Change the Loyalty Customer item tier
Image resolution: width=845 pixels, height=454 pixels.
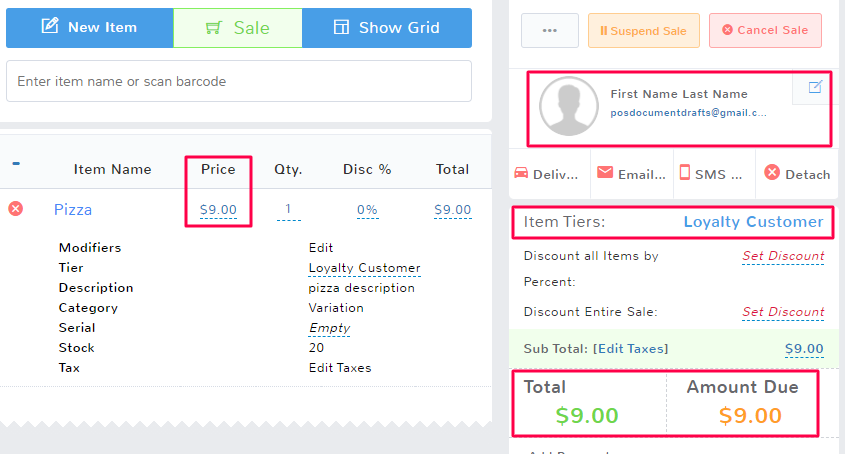click(x=753, y=222)
